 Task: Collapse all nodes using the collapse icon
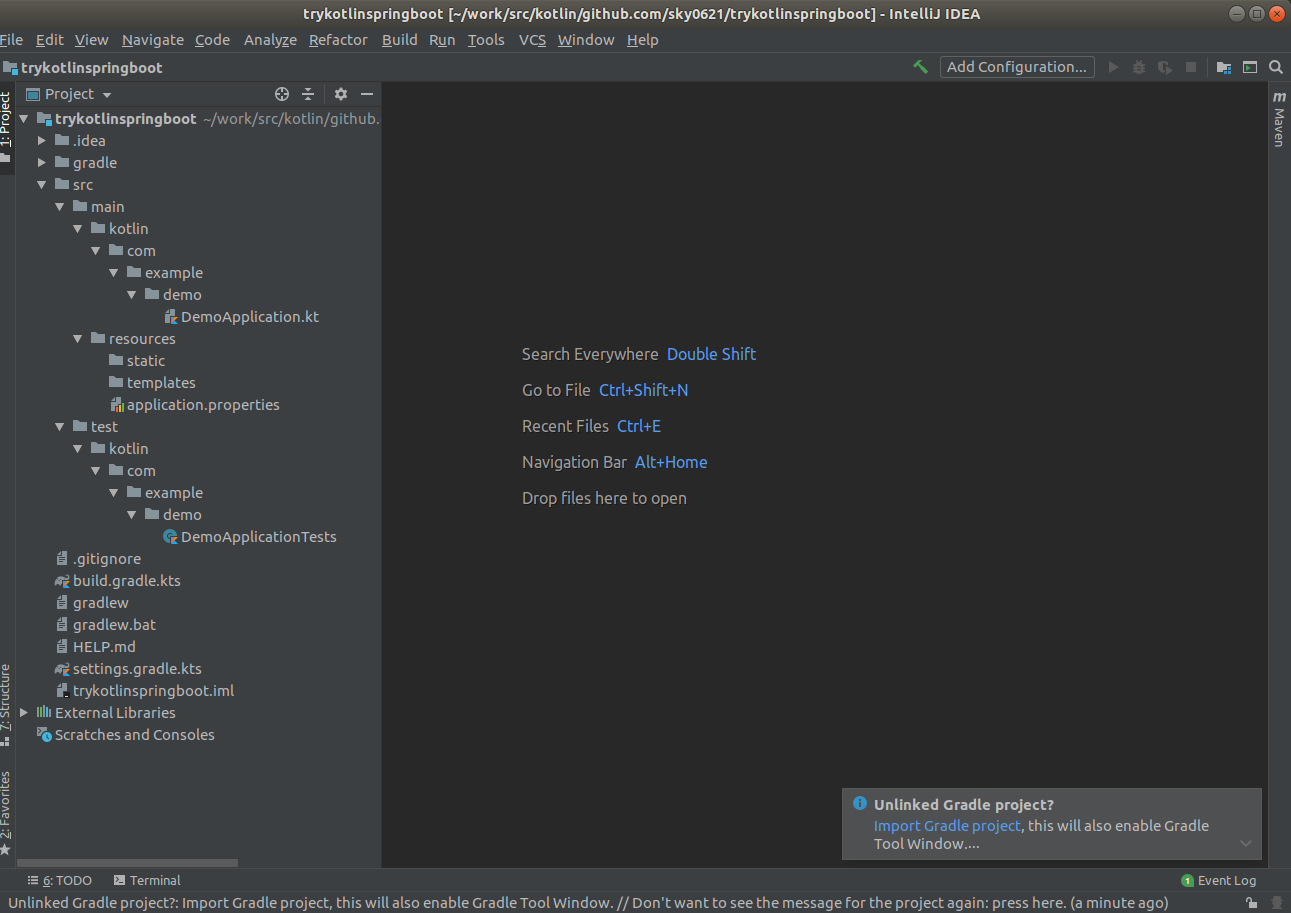click(x=309, y=93)
